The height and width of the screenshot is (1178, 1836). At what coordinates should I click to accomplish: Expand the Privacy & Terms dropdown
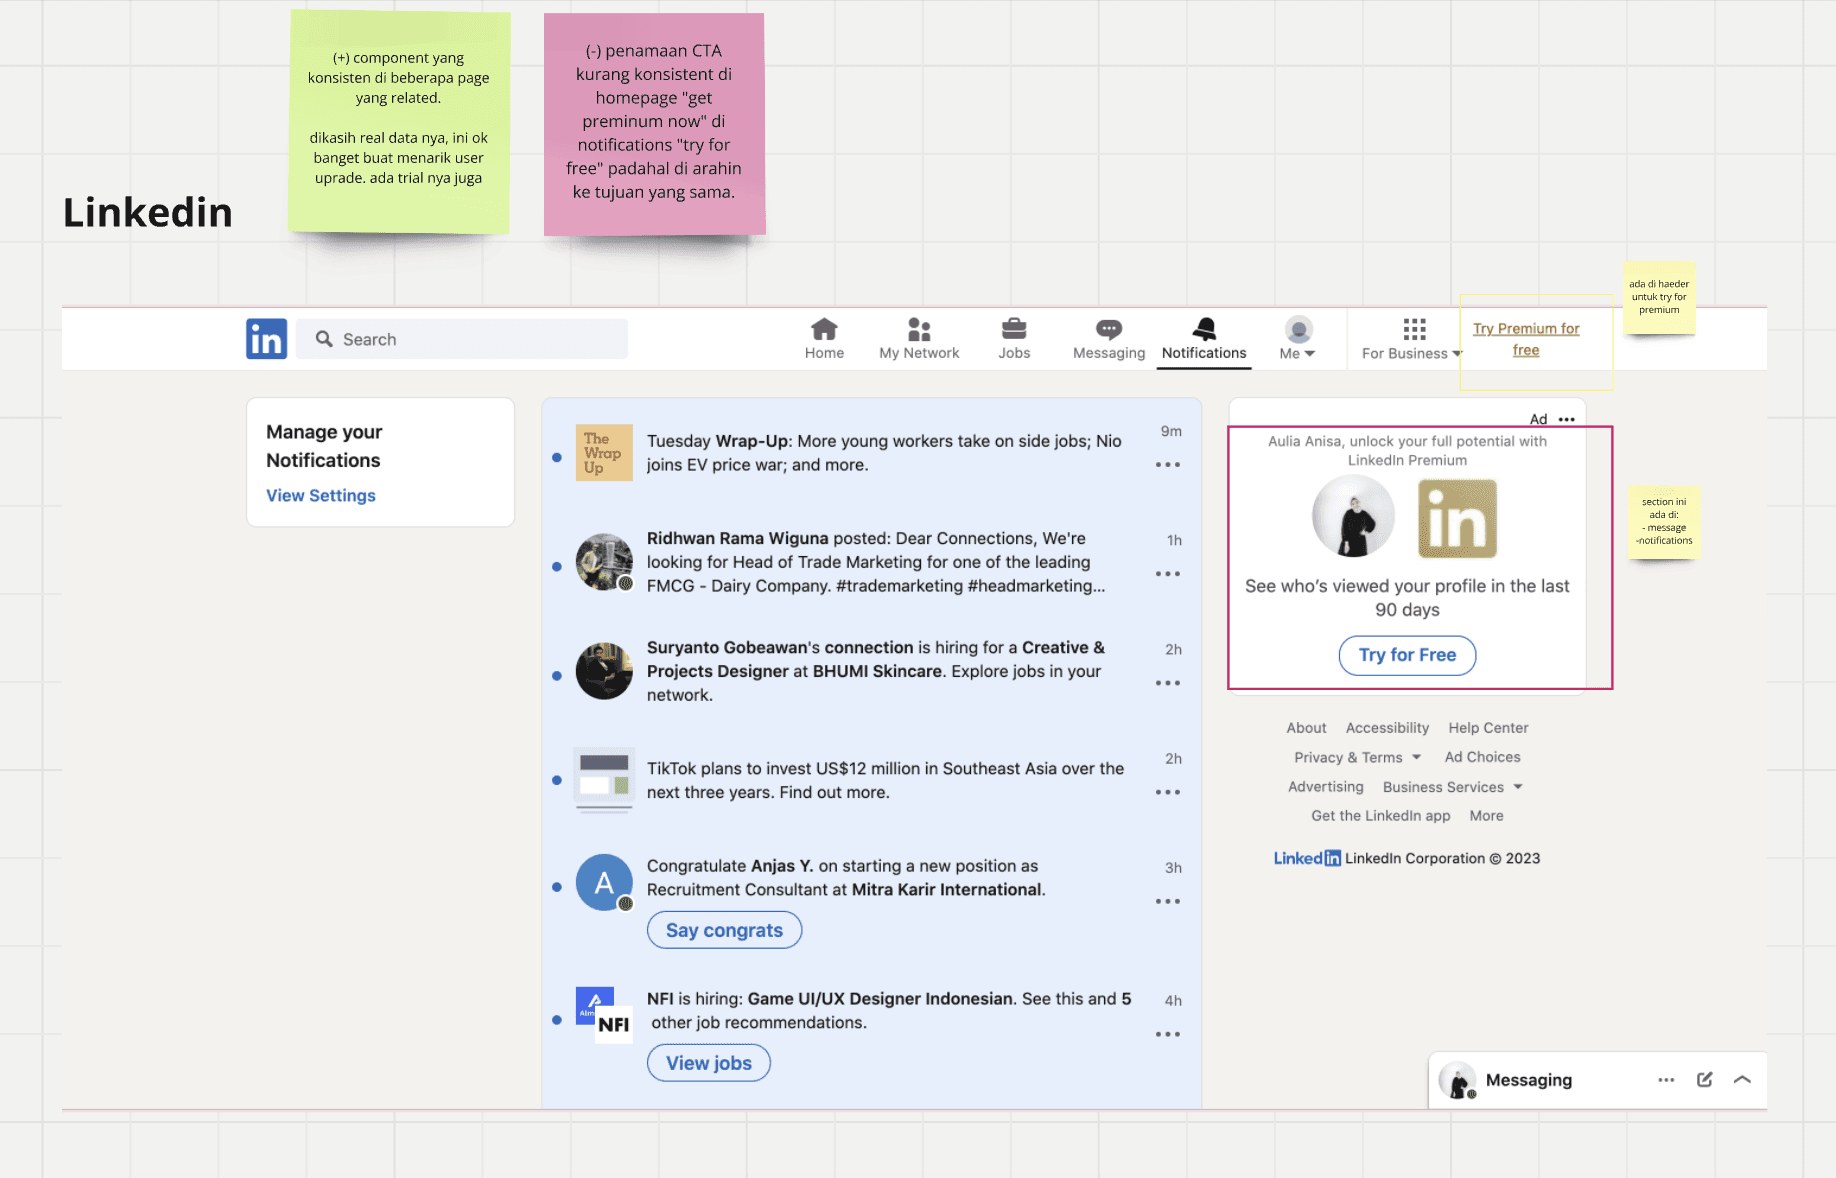pos(1357,757)
